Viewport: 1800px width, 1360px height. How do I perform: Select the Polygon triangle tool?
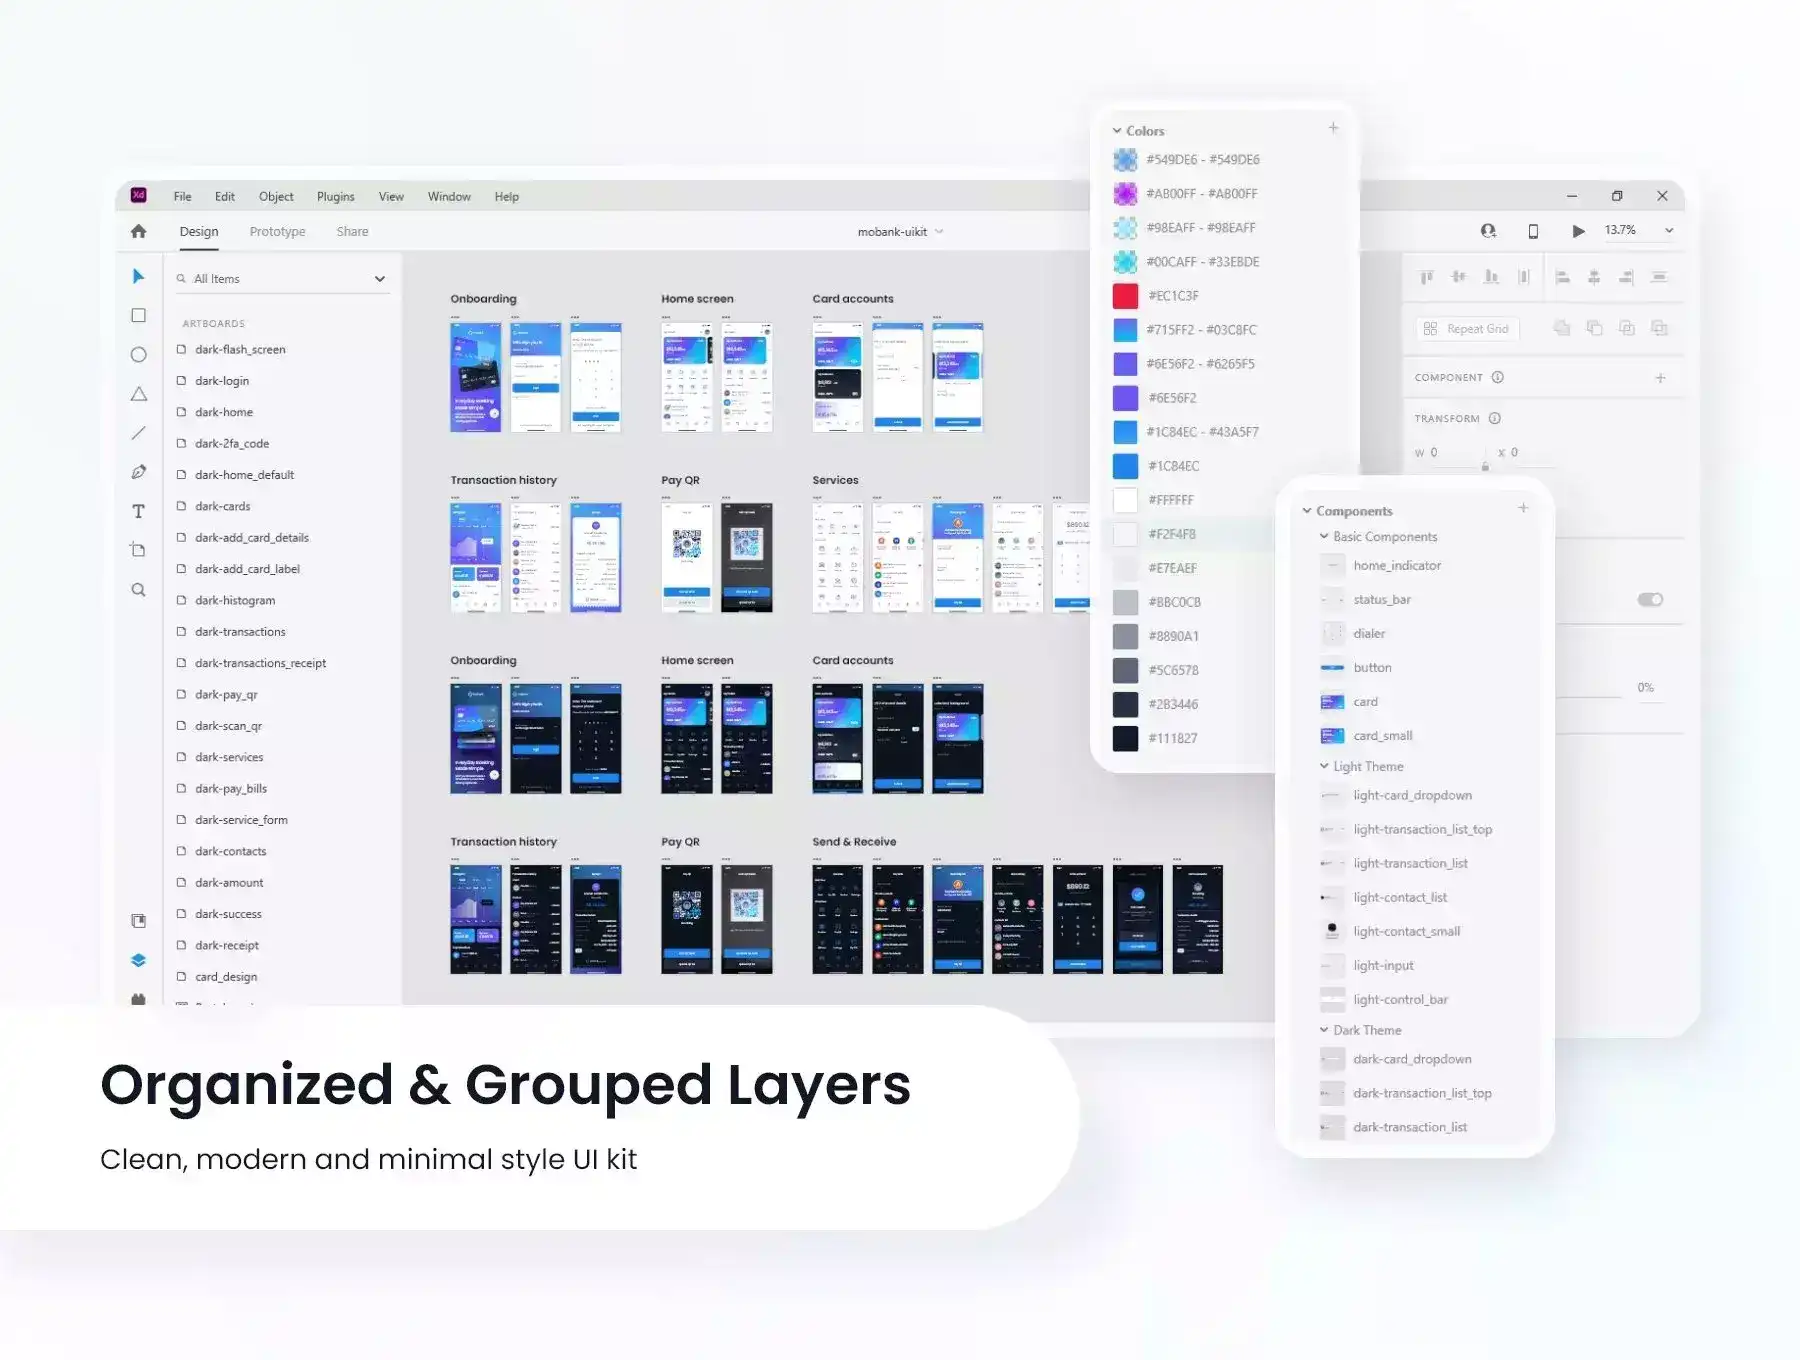(x=139, y=394)
